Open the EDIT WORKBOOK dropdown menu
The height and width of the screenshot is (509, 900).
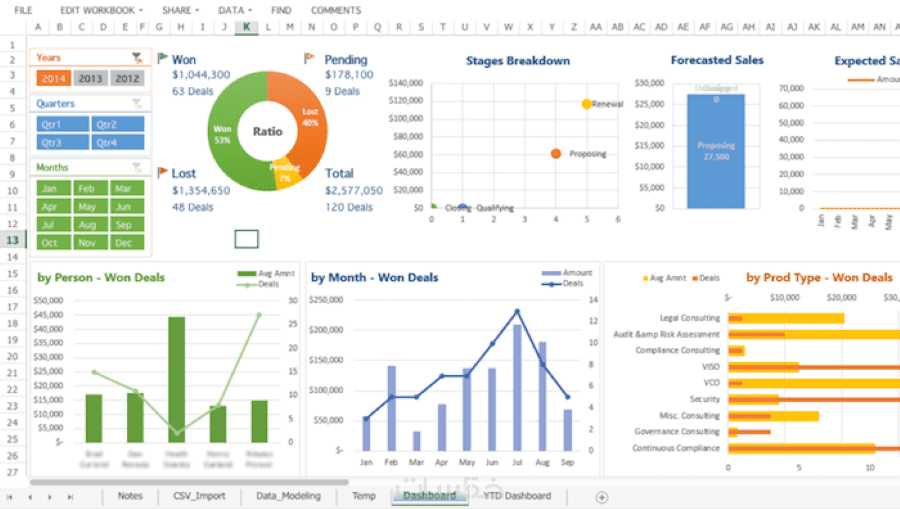coord(102,10)
